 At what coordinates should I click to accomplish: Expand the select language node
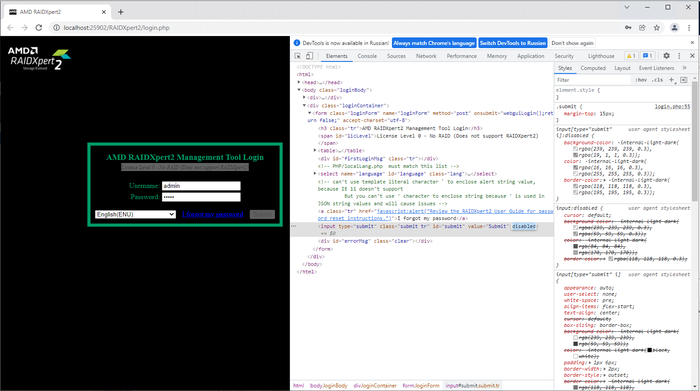point(315,174)
